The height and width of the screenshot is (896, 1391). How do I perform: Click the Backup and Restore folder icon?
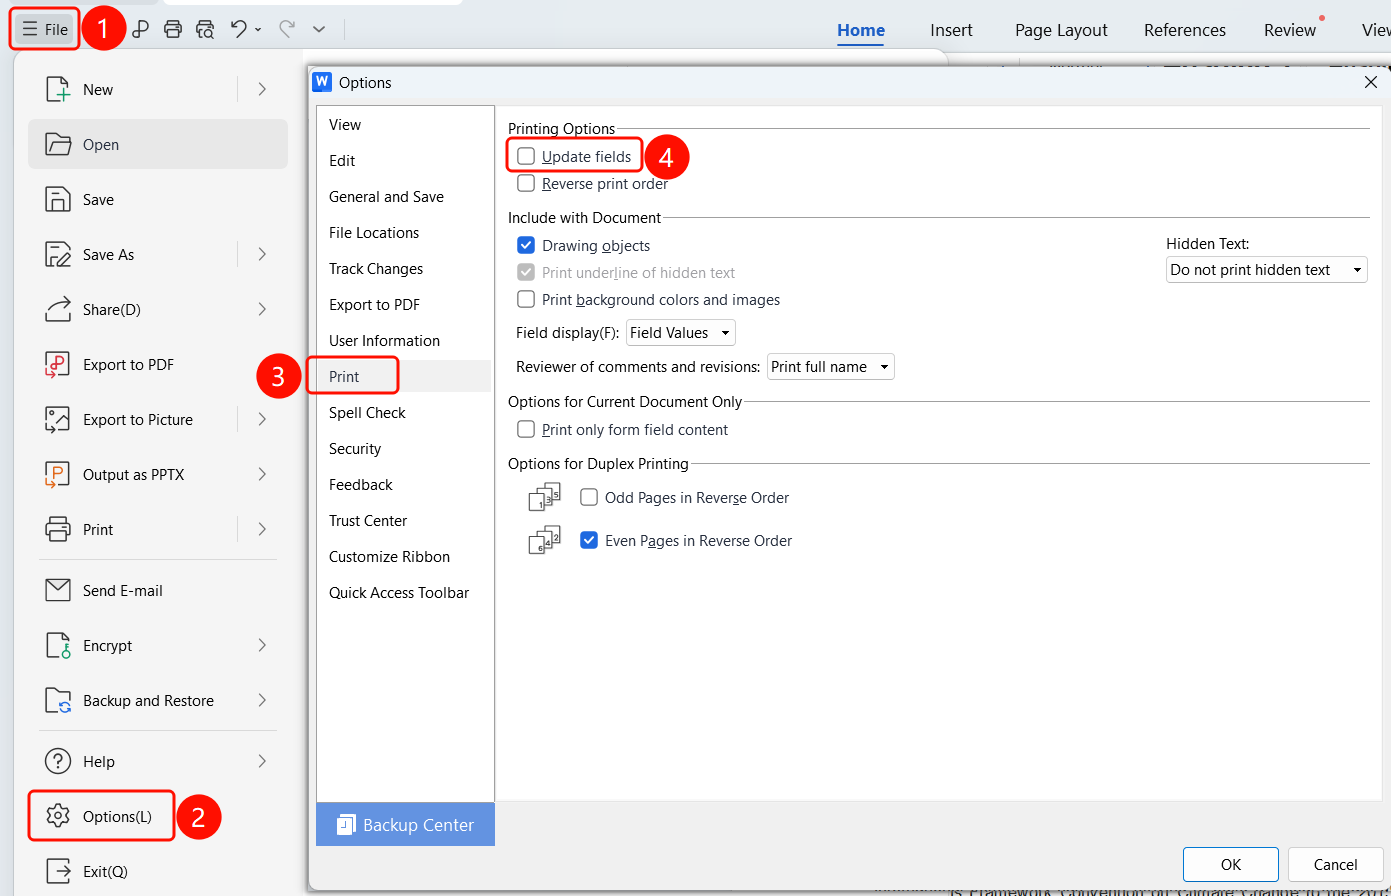[58, 700]
